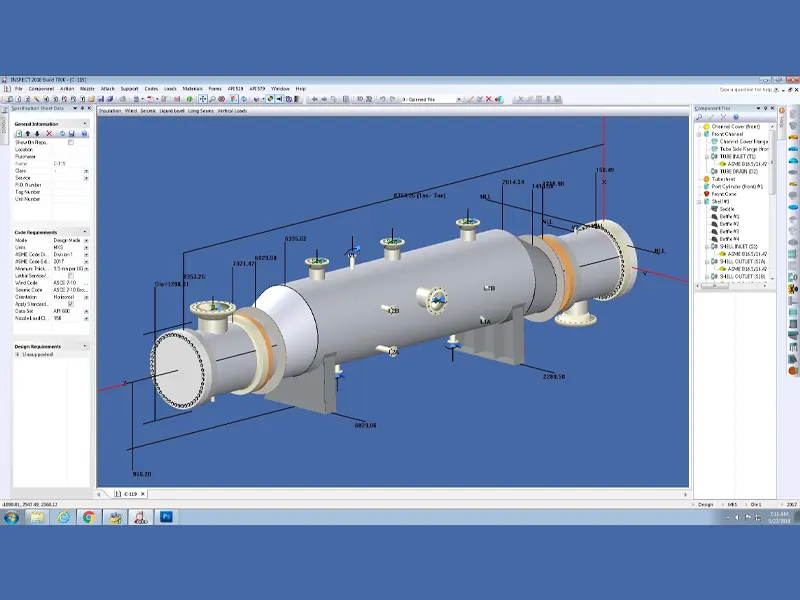The image size is (800, 600).
Task: Uncheck the Apply Standard checkbox
Action: [x=70, y=304]
